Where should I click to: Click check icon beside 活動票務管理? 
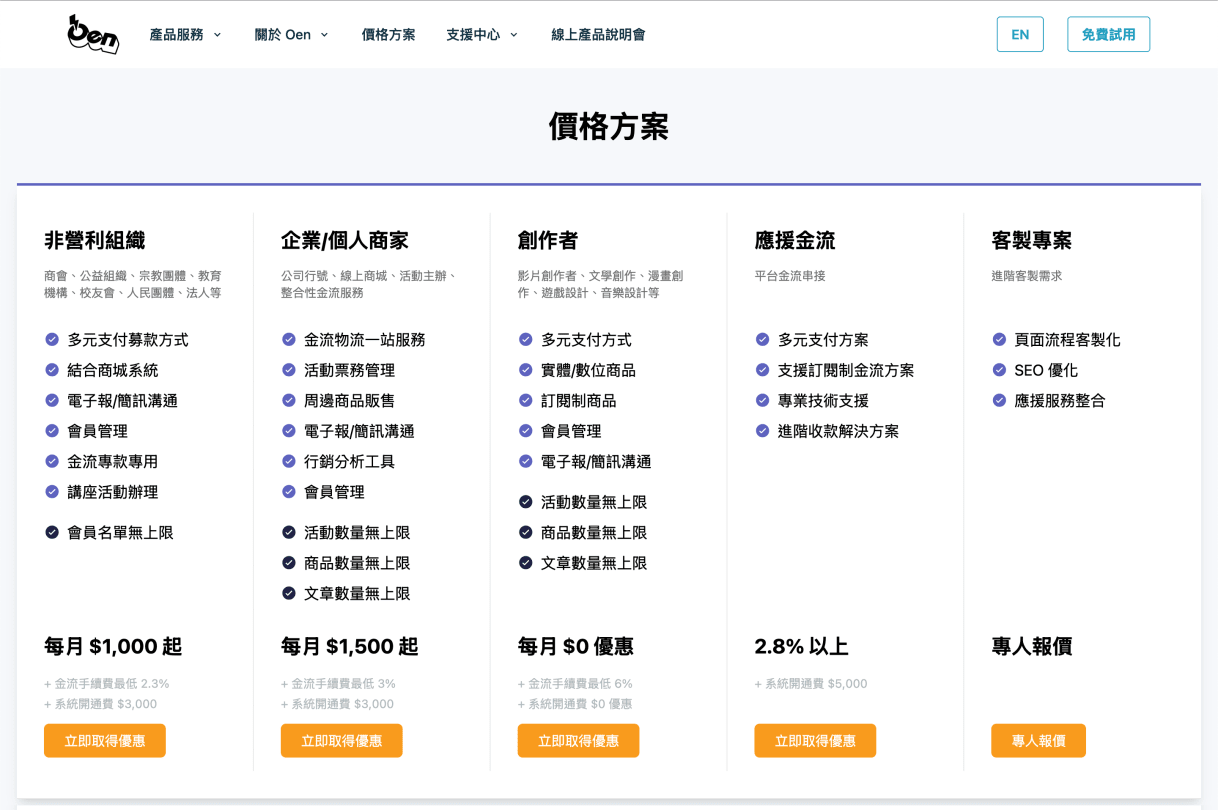pyautogui.click(x=289, y=370)
